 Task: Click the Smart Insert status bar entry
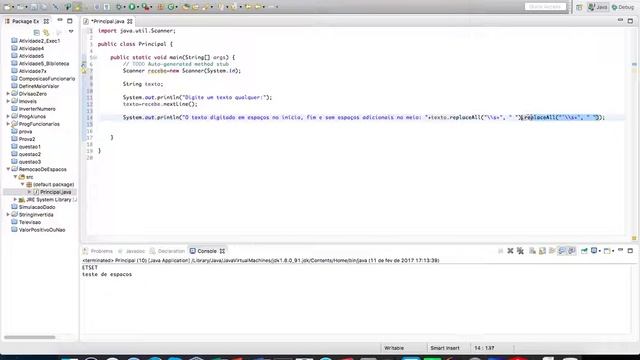[444, 348]
